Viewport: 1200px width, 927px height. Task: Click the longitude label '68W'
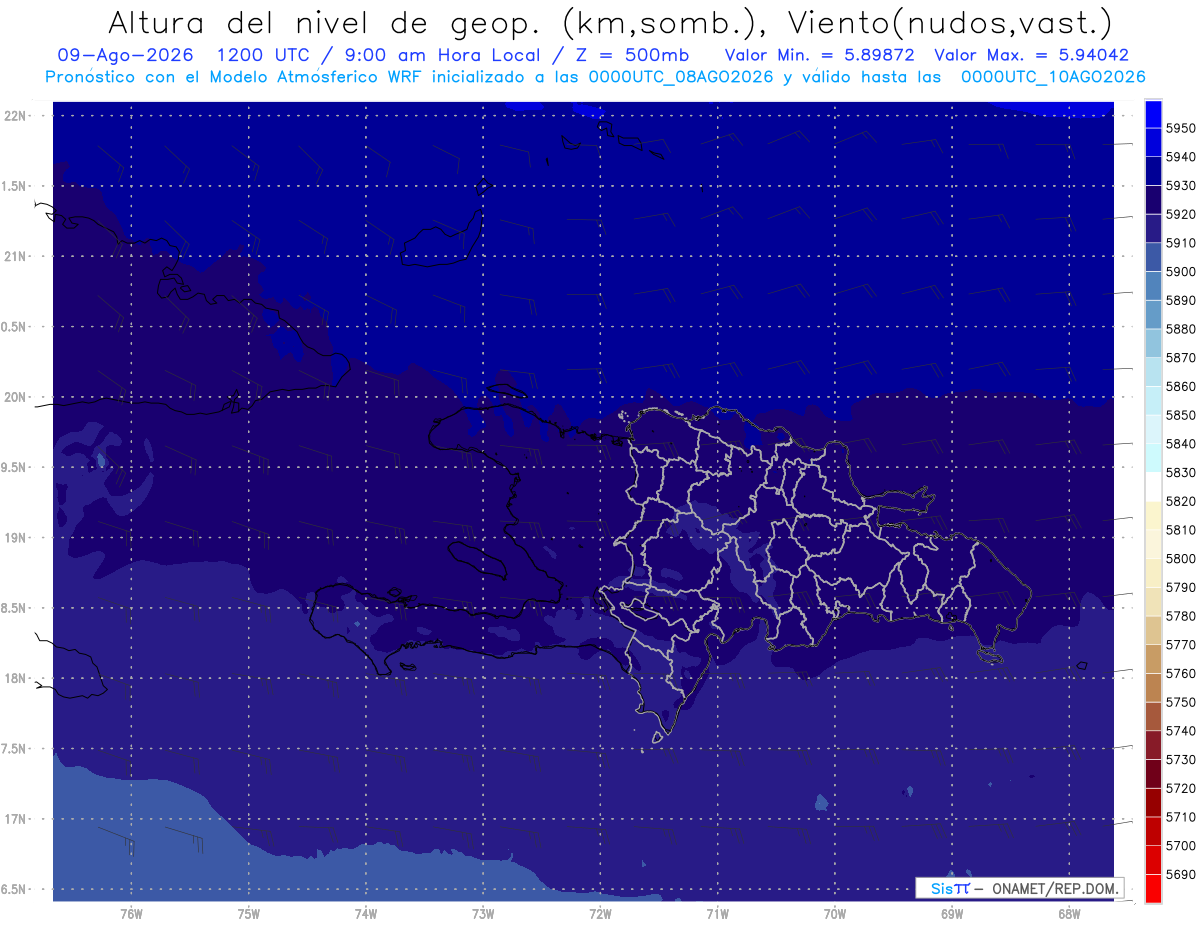[1069, 913]
